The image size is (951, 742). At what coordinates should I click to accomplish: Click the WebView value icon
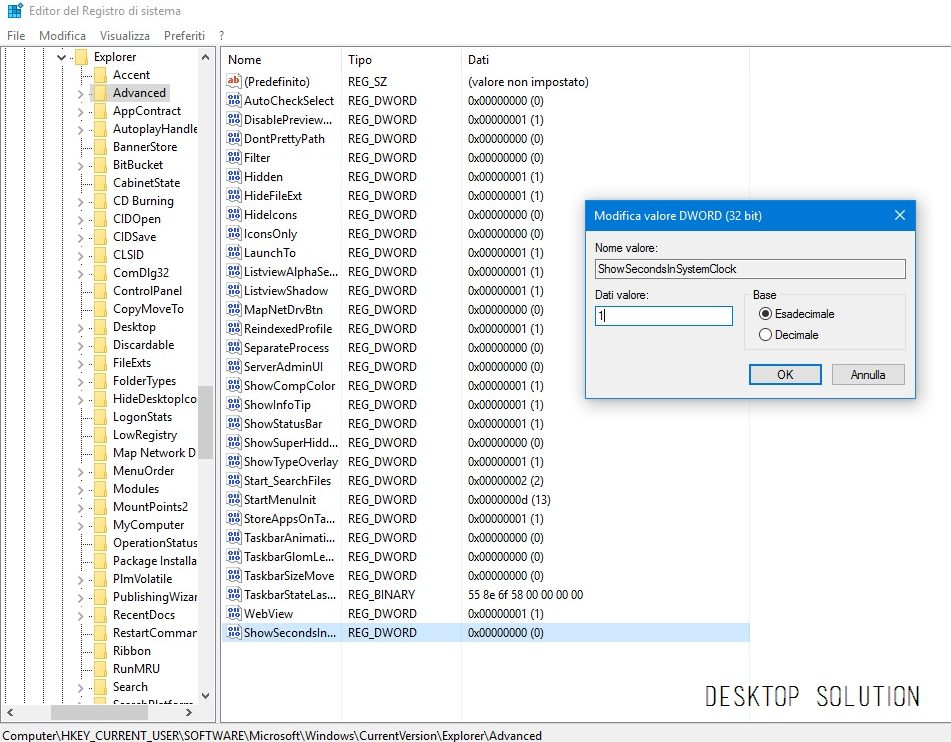click(234, 614)
